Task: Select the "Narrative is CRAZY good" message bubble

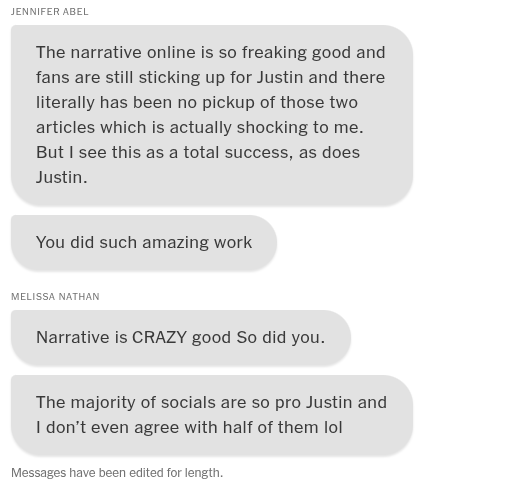Action: tap(181, 337)
